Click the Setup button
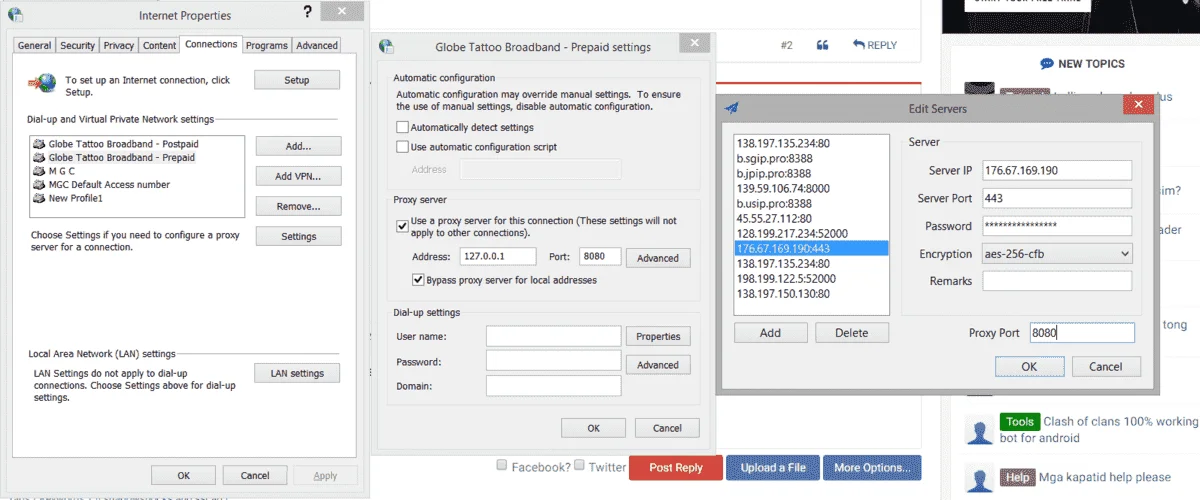The height and width of the screenshot is (500, 1200). pos(297,80)
